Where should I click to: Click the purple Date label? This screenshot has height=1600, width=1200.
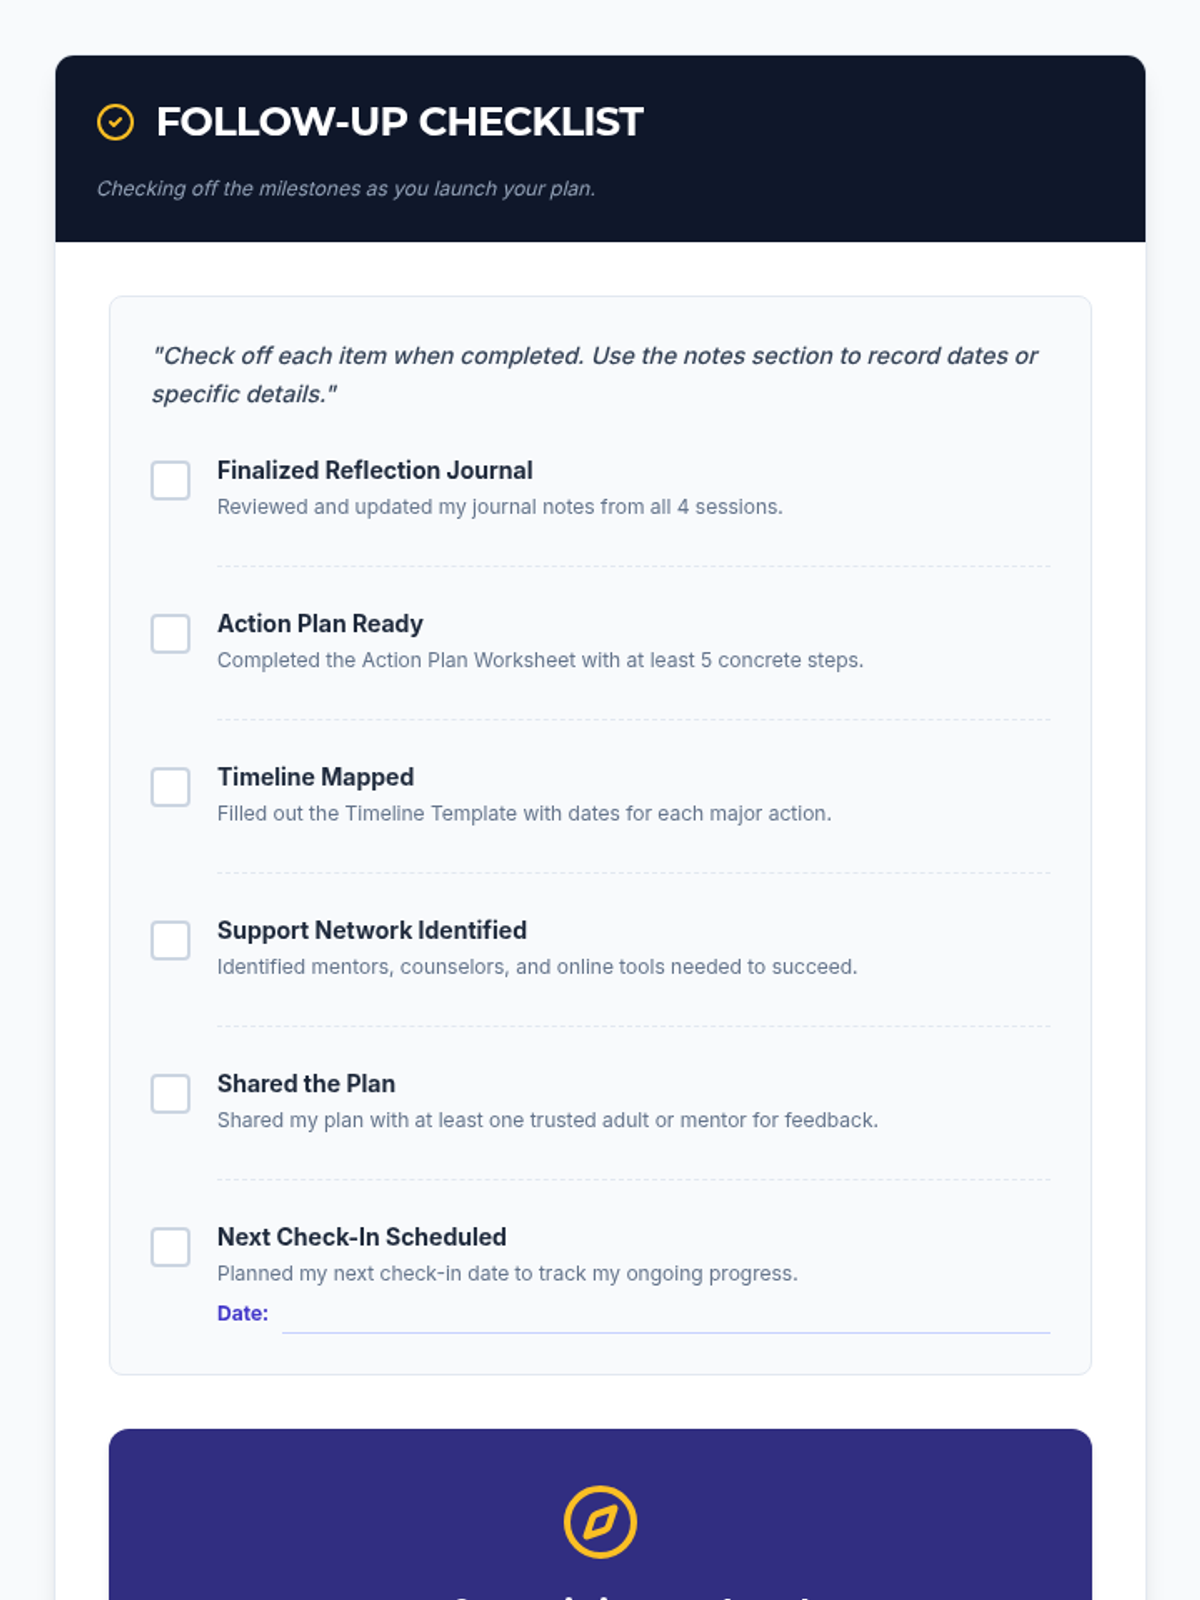[x=242, y=1313]
